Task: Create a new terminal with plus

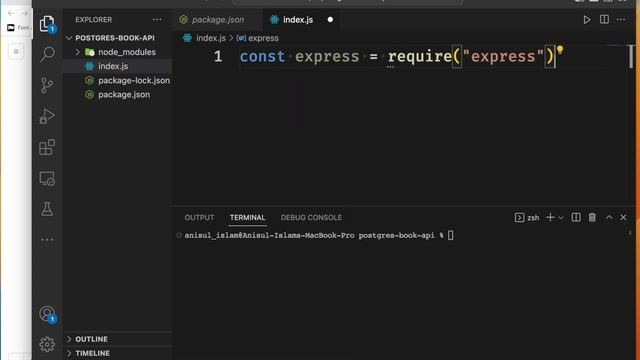Action: coord(550,218)
